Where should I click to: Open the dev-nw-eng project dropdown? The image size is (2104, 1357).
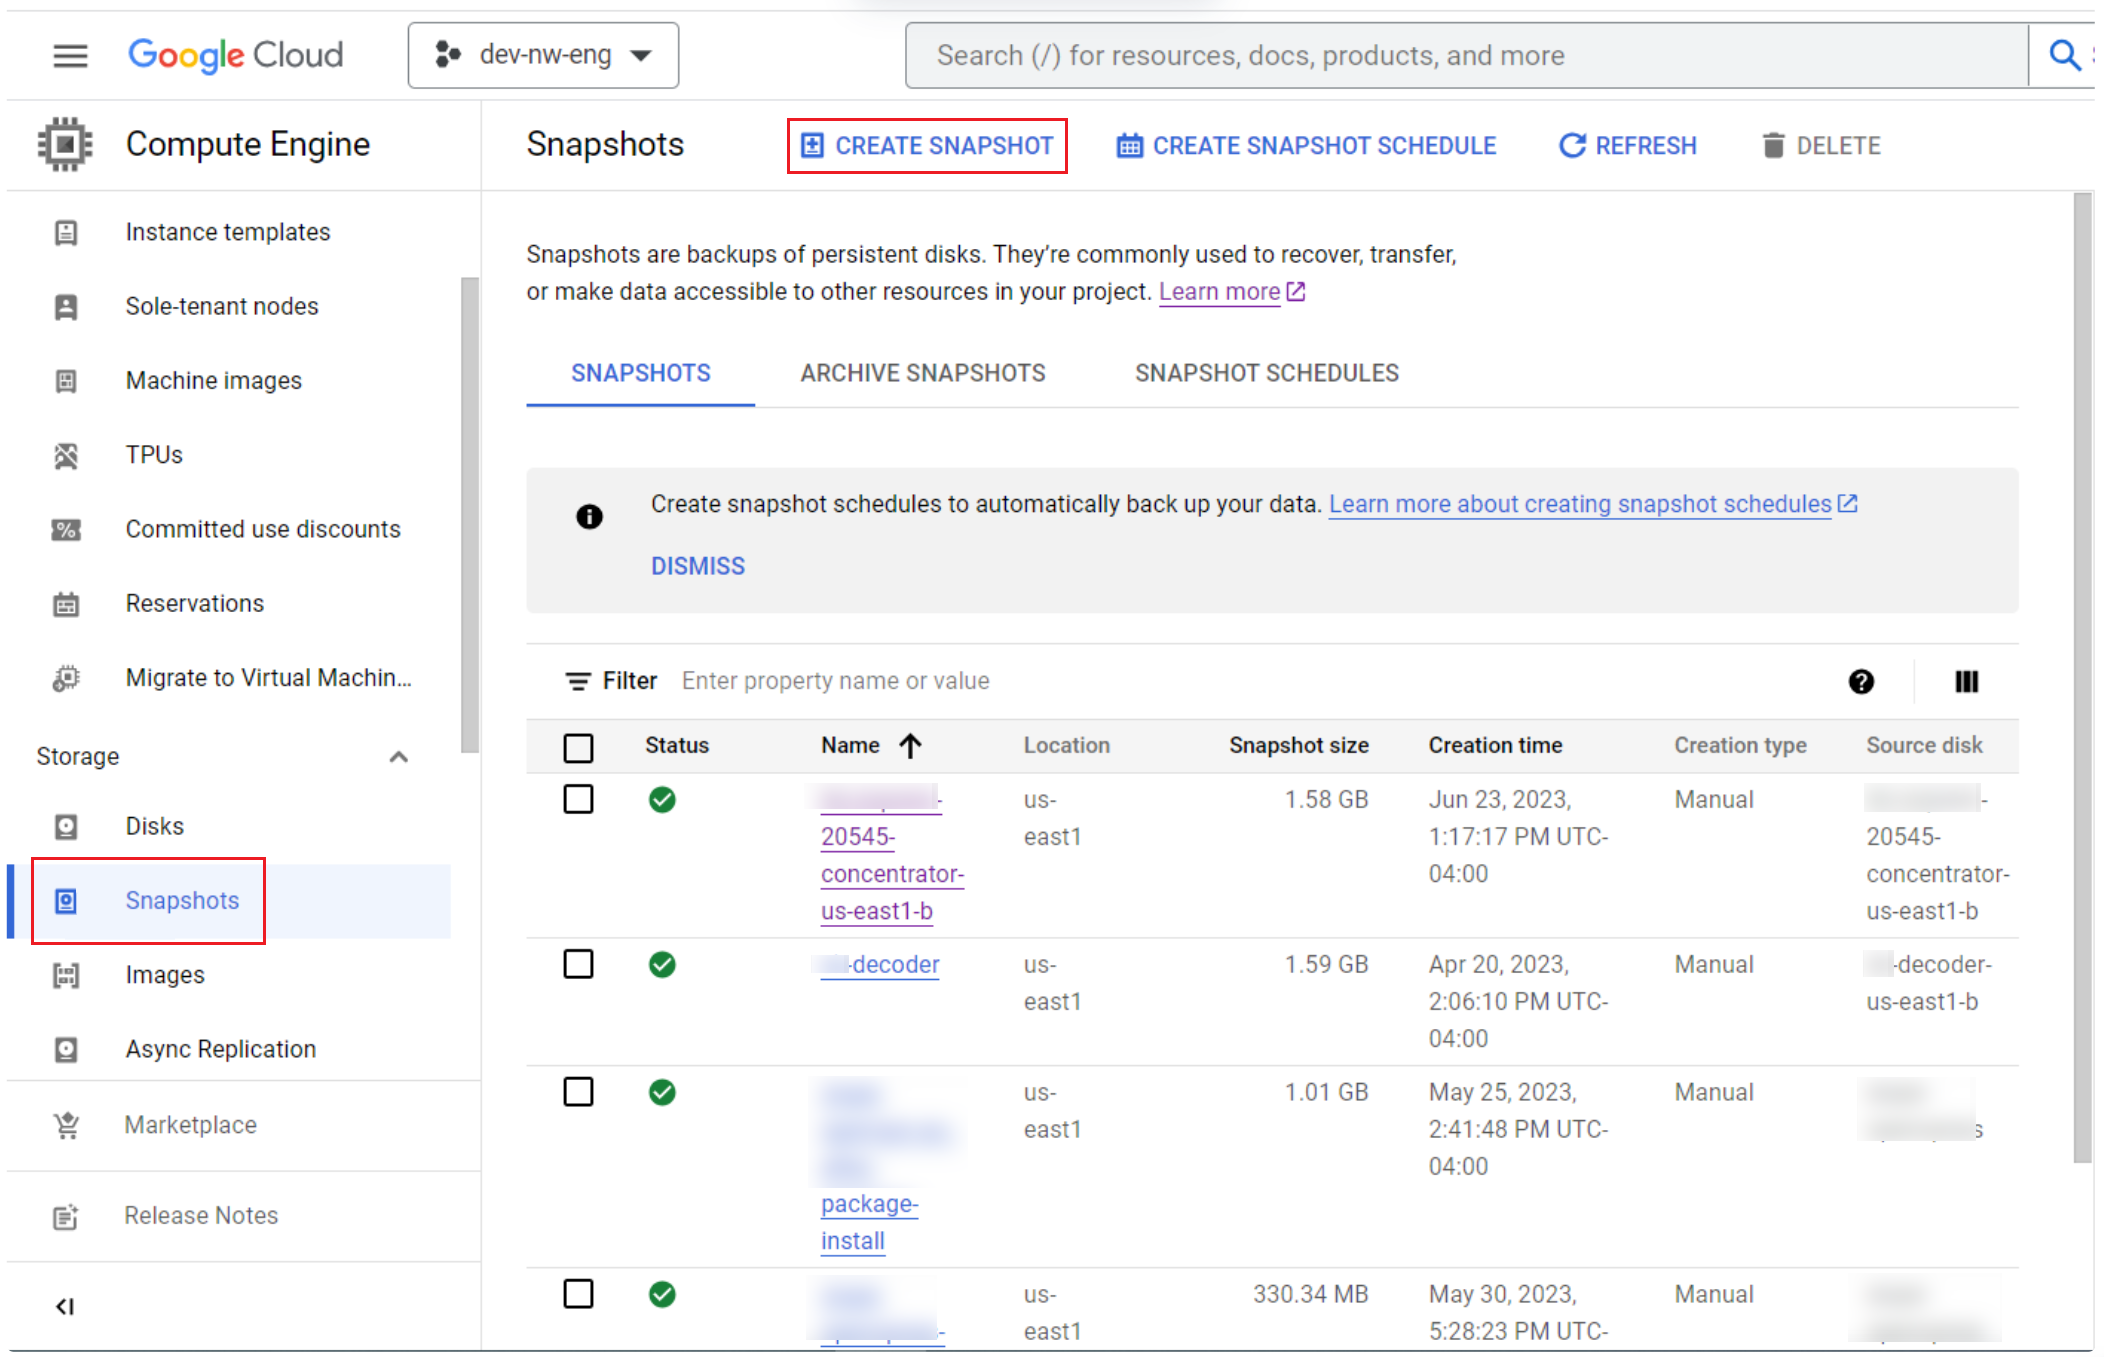[543, 55]
